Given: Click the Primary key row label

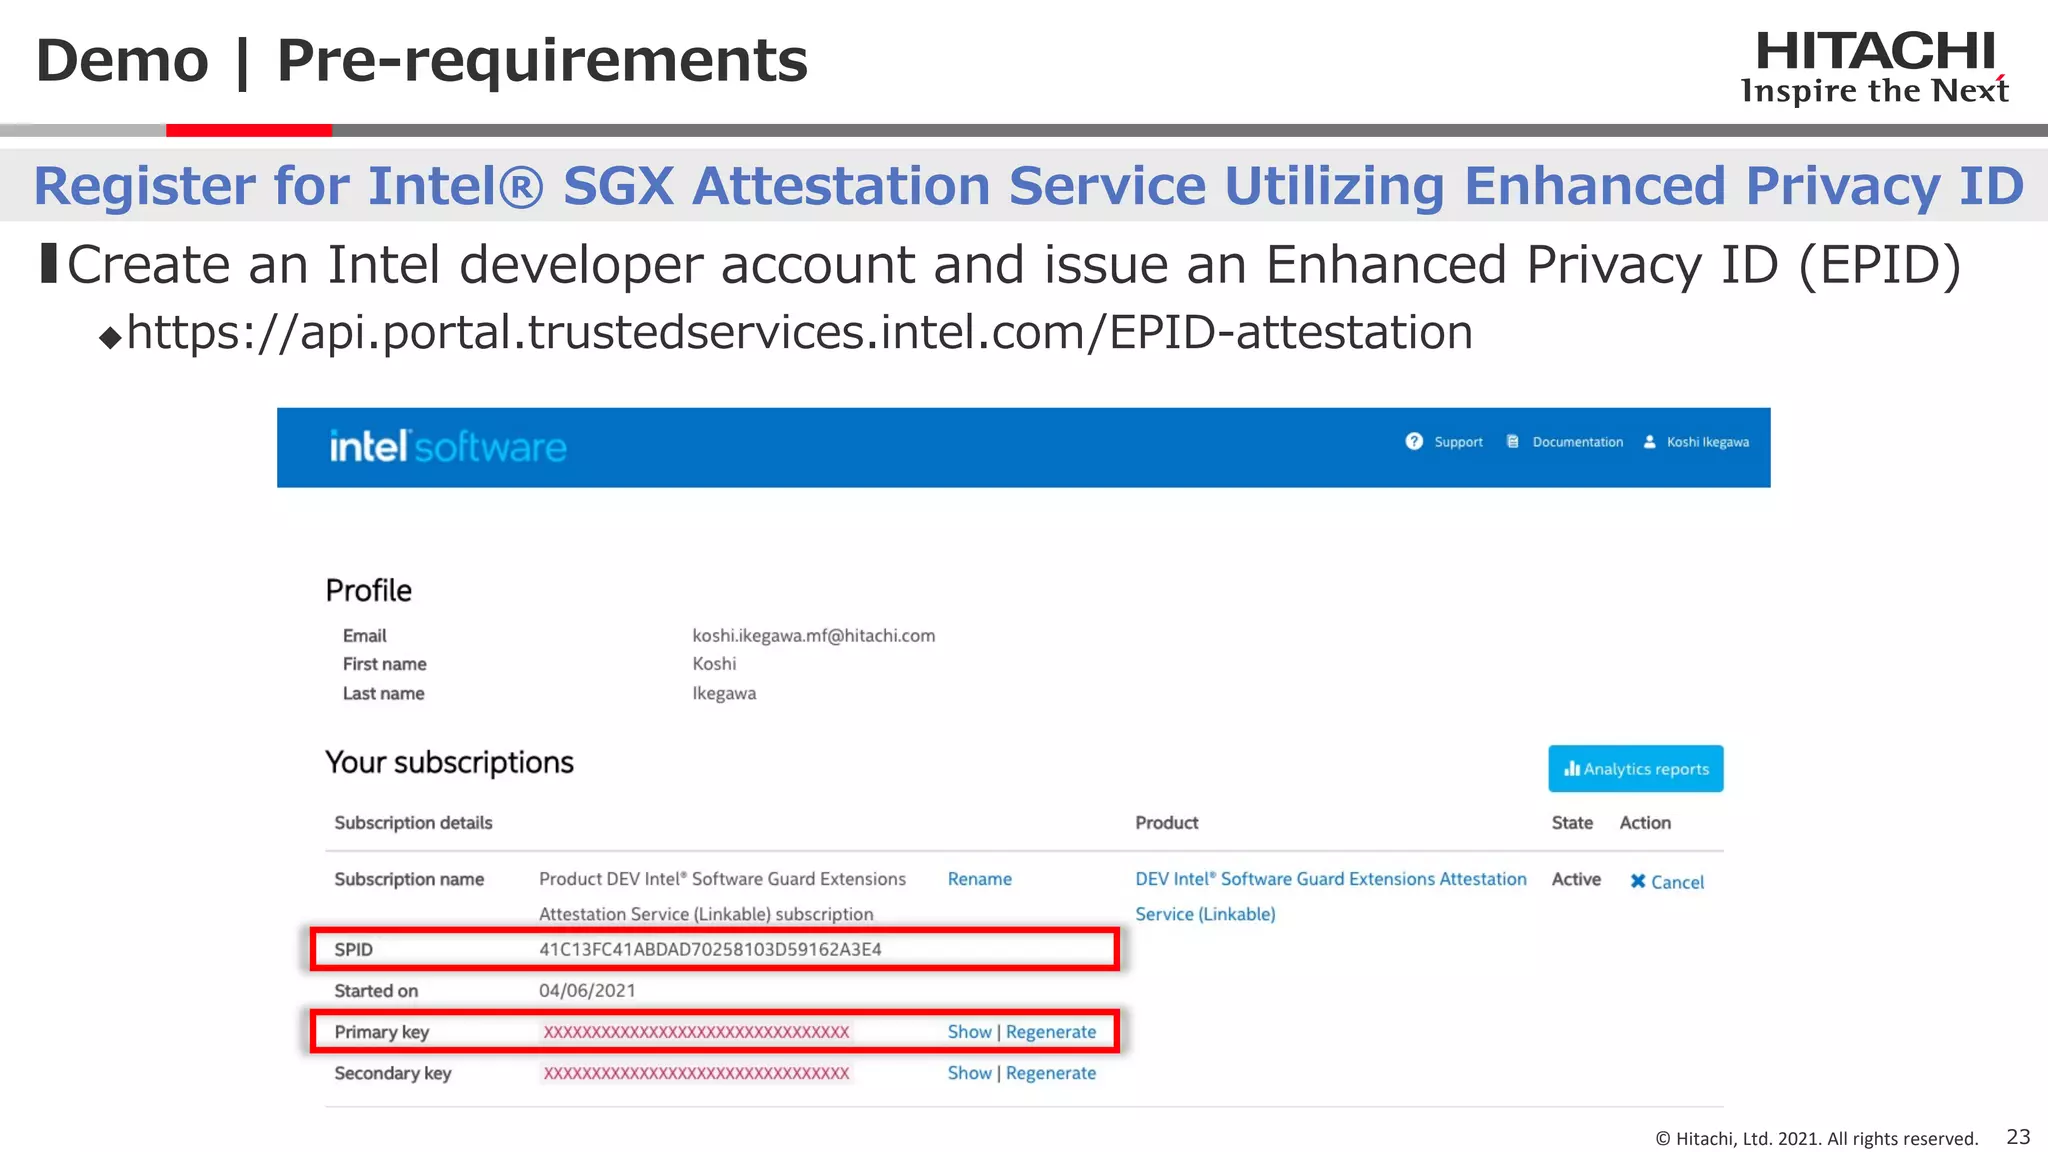Looking at the screenshot, I should [381, 1032].
